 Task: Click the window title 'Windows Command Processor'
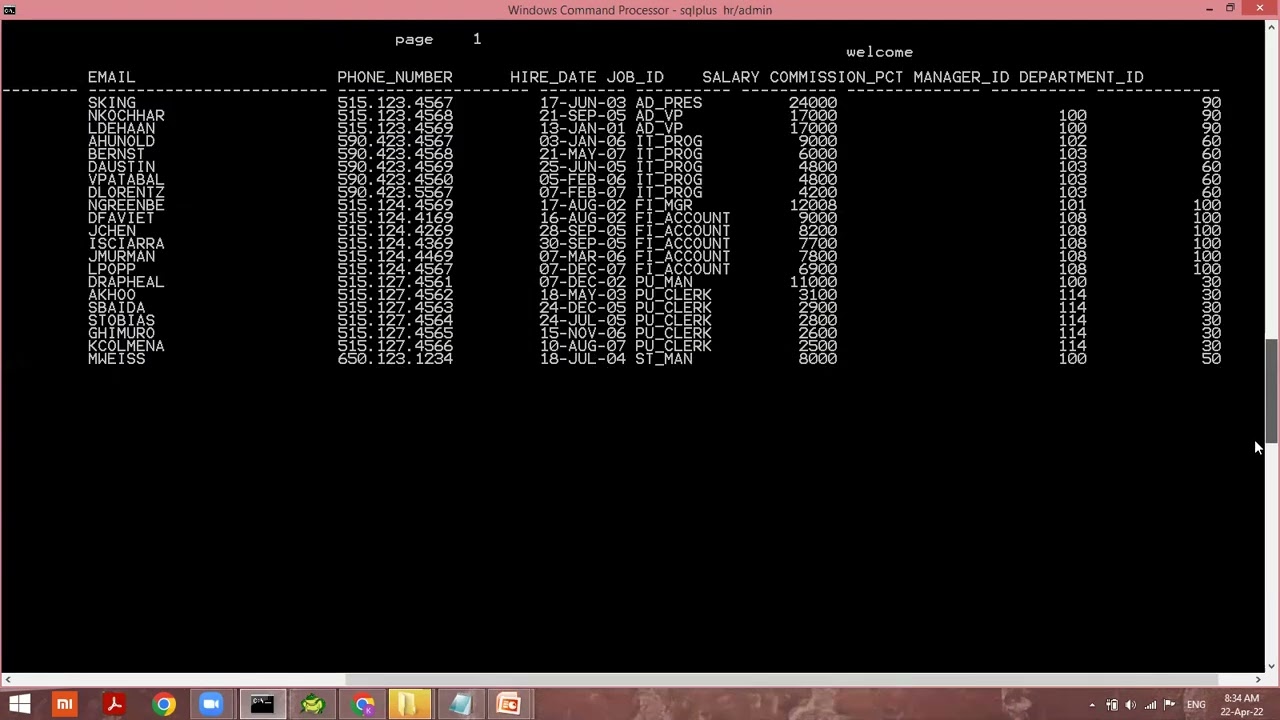click(590, 10)
